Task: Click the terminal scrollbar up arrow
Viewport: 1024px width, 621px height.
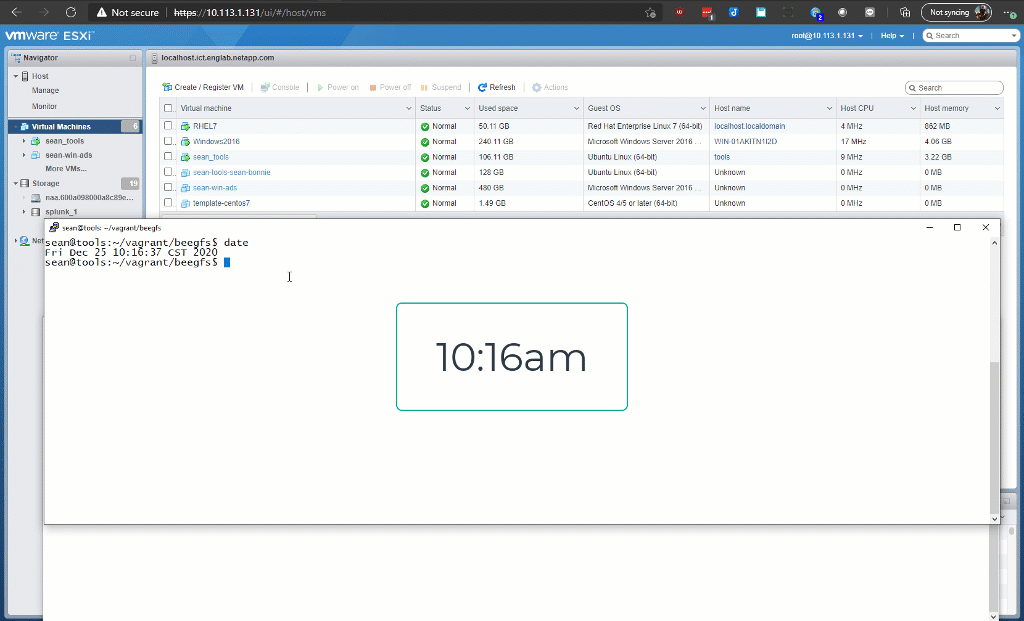Action: (x=994, y=243)
